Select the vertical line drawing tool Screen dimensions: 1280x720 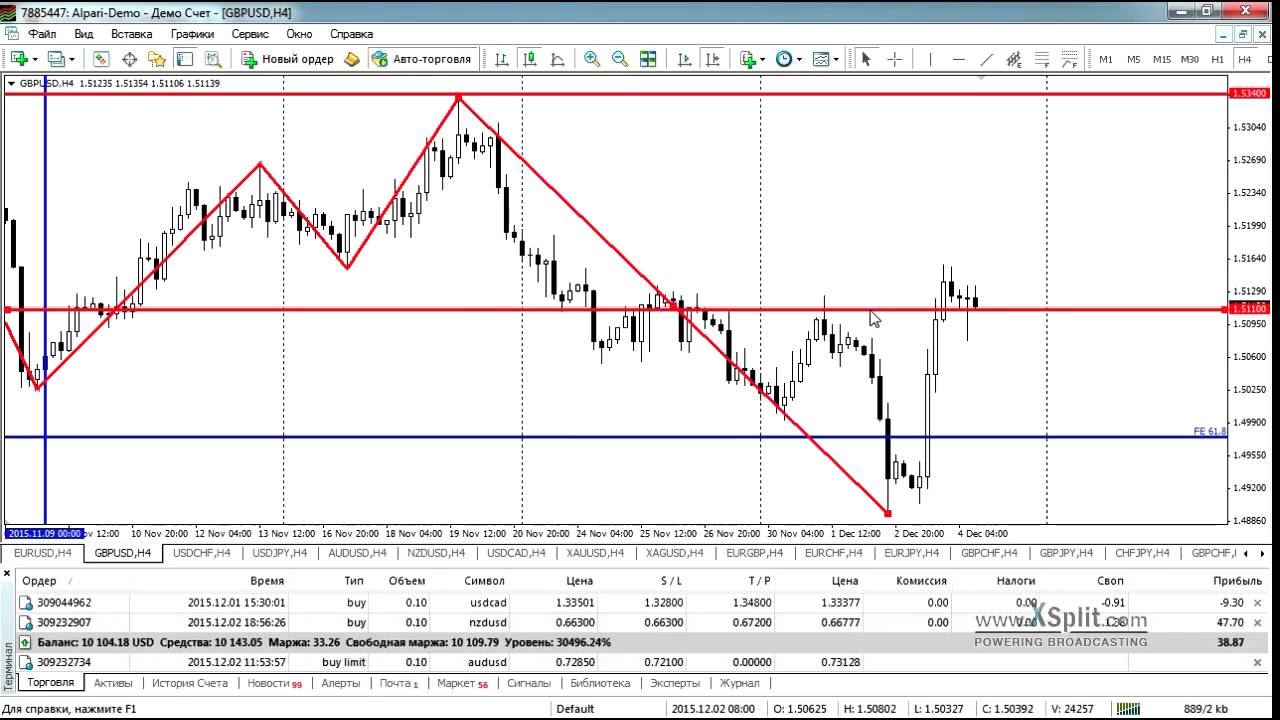(930, 59)
